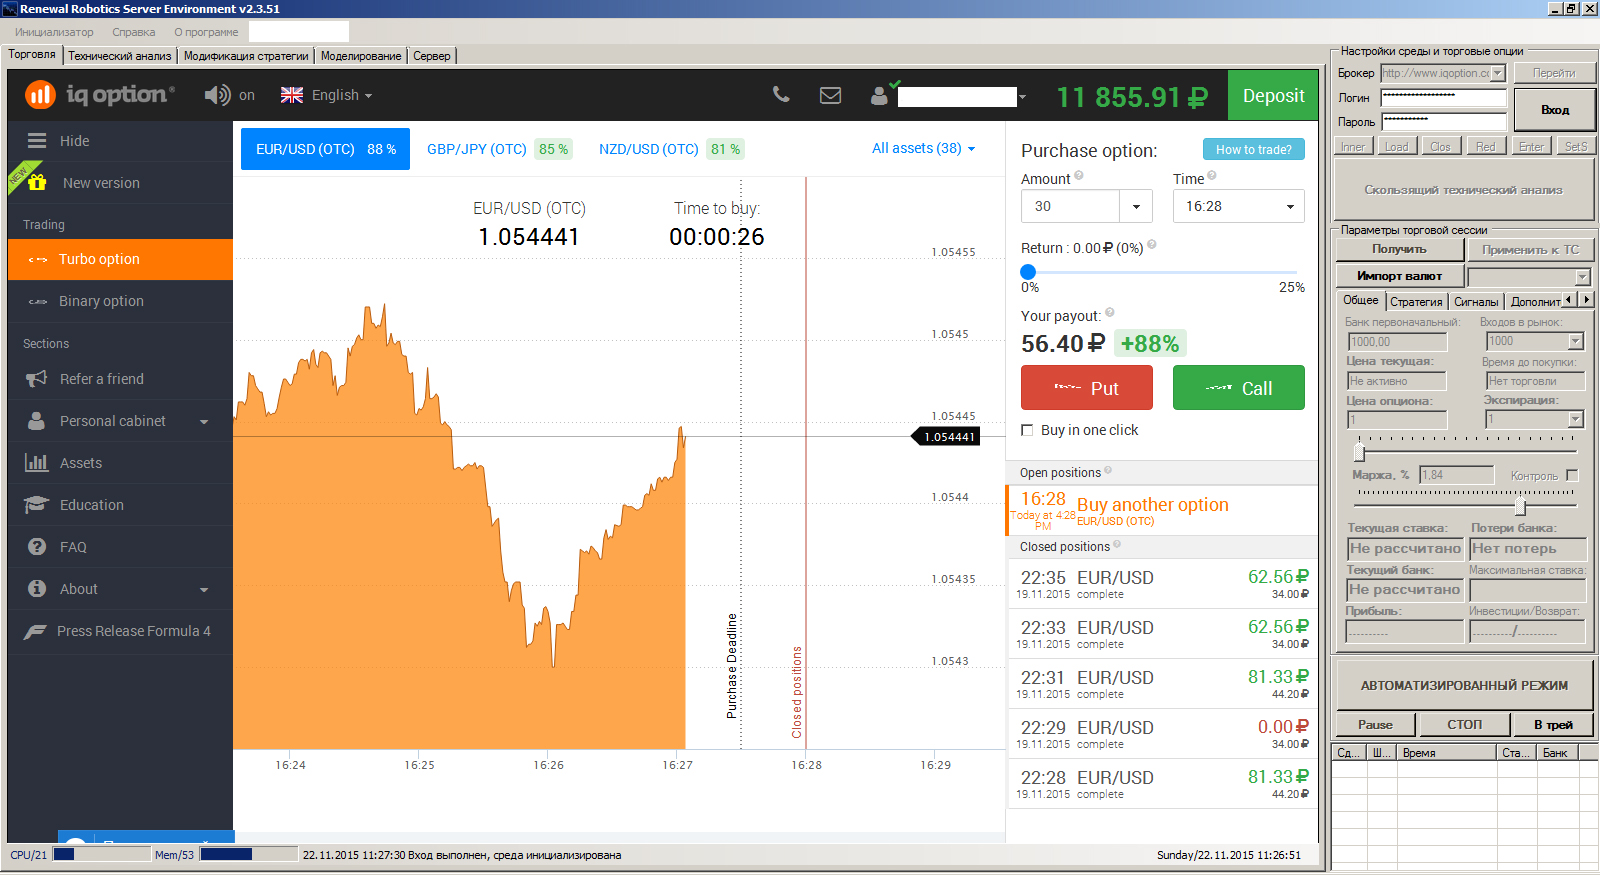Click the Логин input field
Viewport: 1600px width, 875px height.
point(1443,98)
